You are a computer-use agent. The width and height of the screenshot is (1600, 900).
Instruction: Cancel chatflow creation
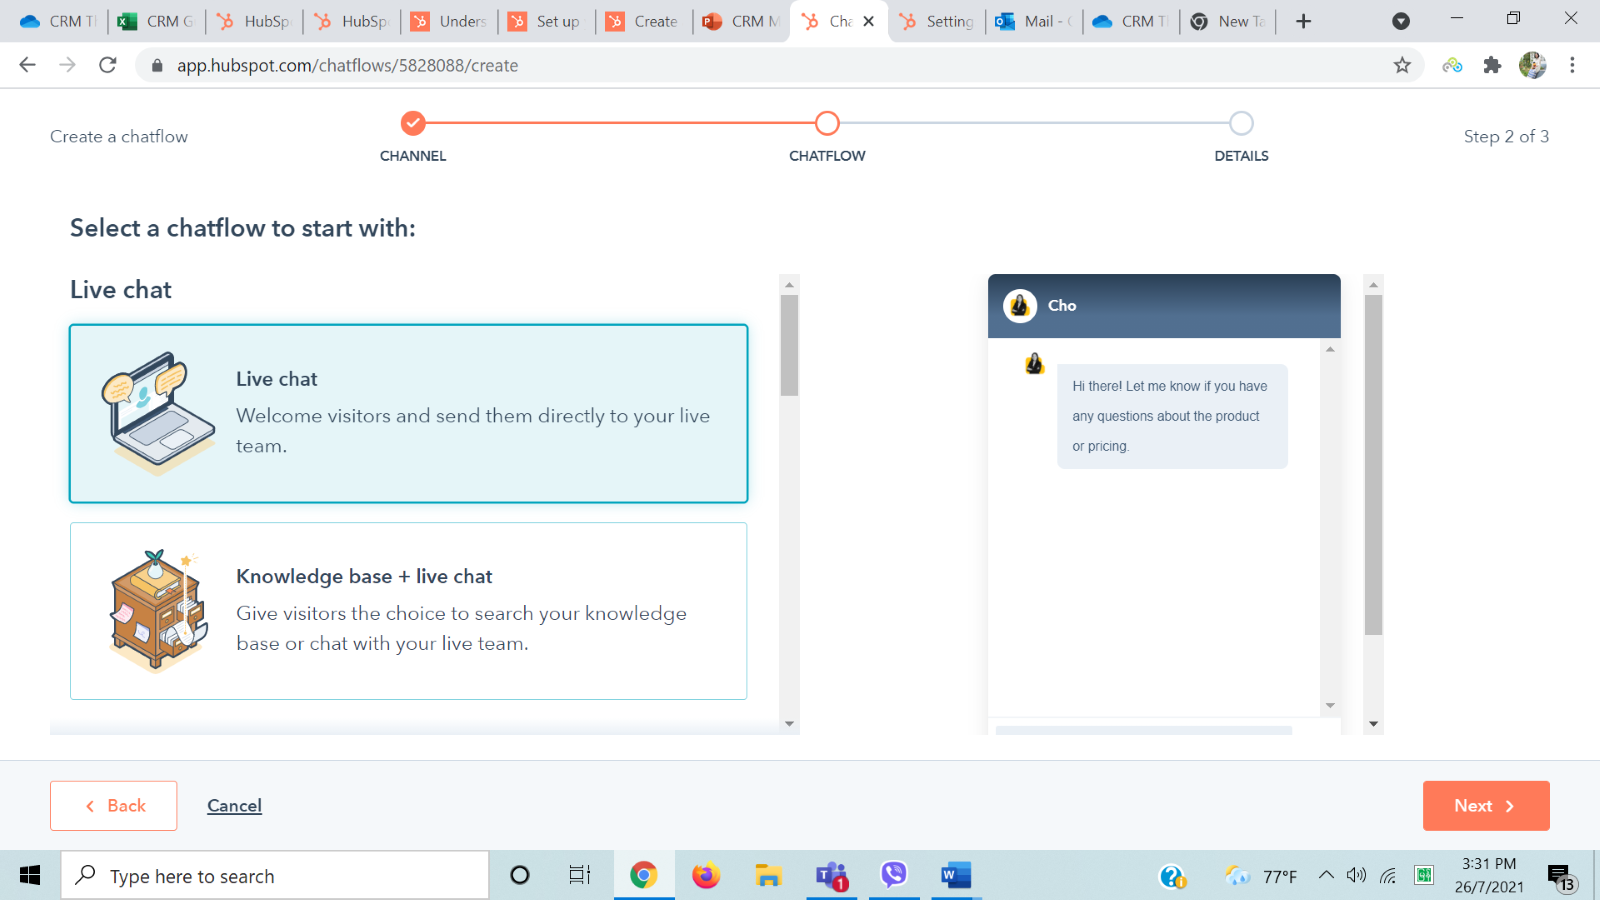(234, 806)
